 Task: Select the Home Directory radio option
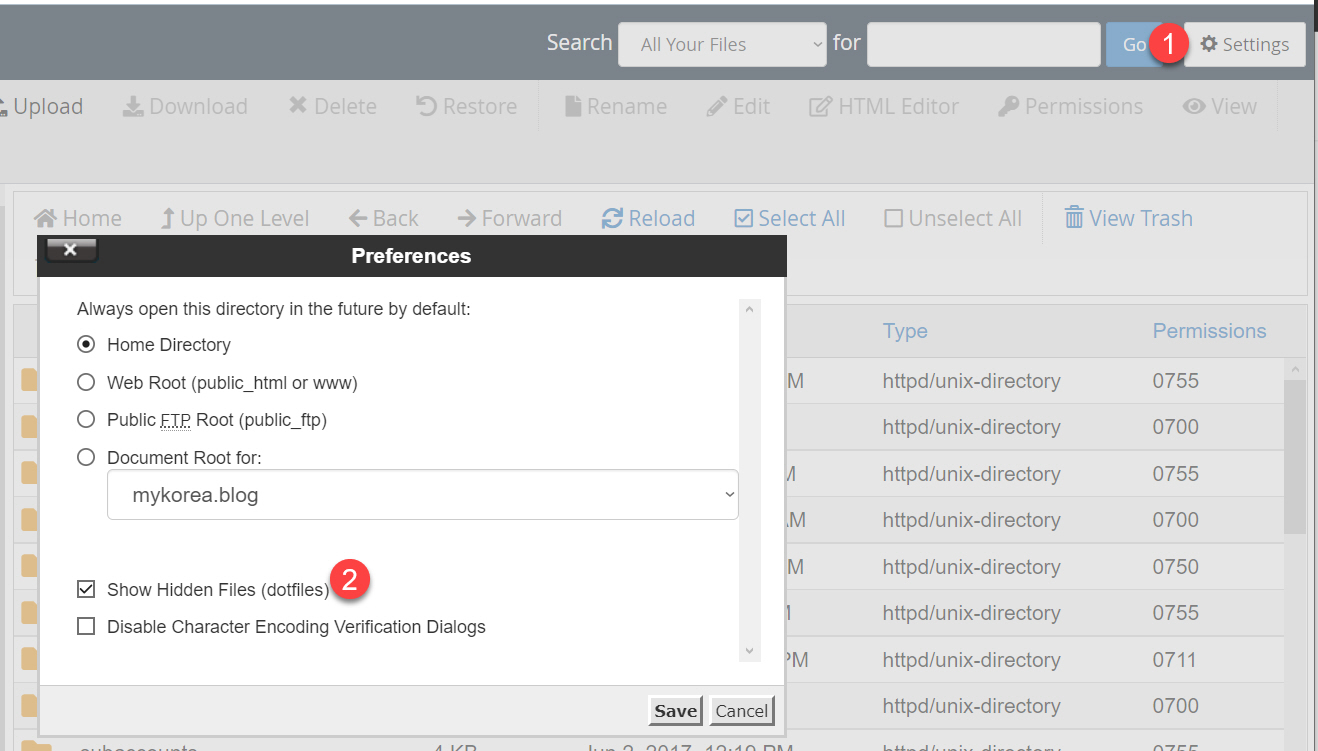(x=87, y=344)
